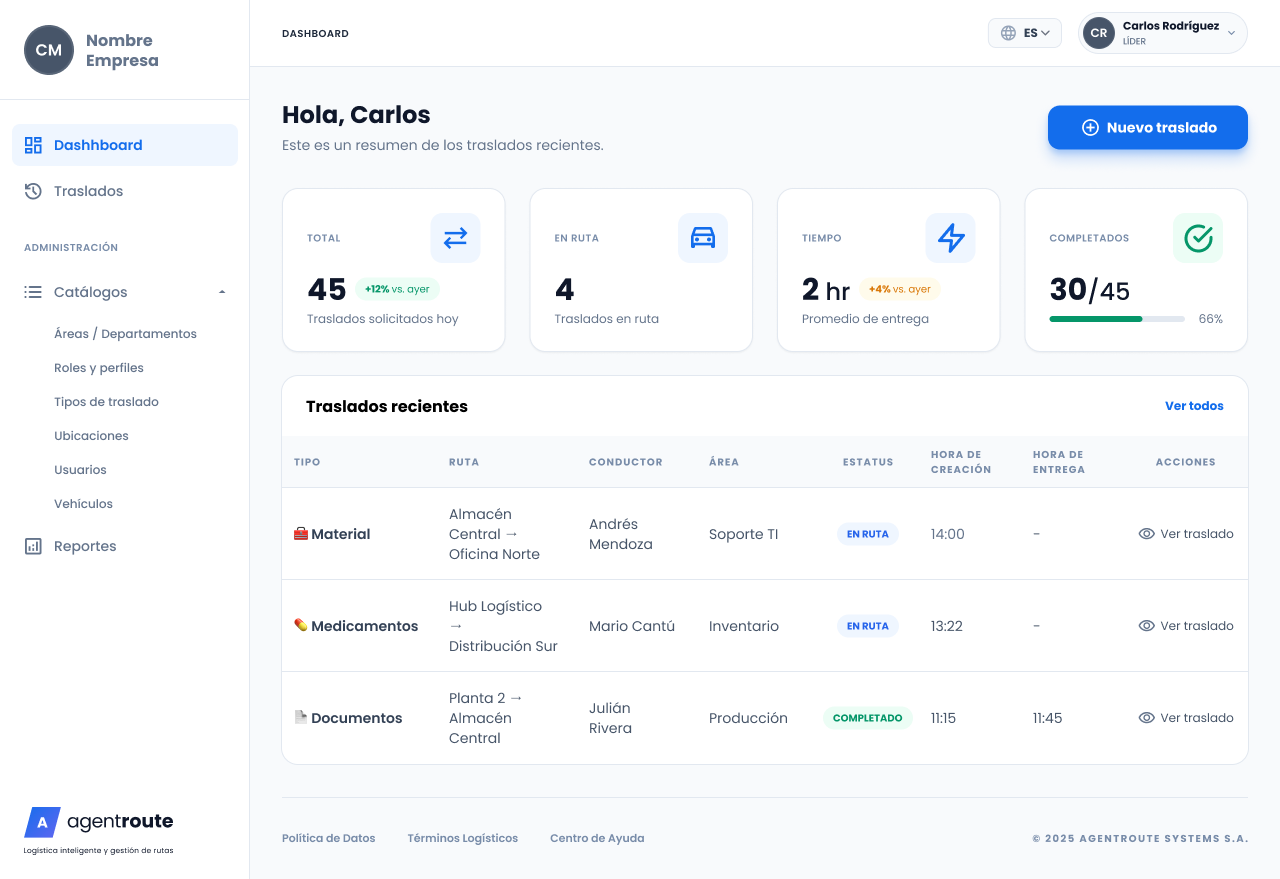Click the COMPLETADO status badge
Viewport: 1280px width, 879px height.
(x=868, y=718)
